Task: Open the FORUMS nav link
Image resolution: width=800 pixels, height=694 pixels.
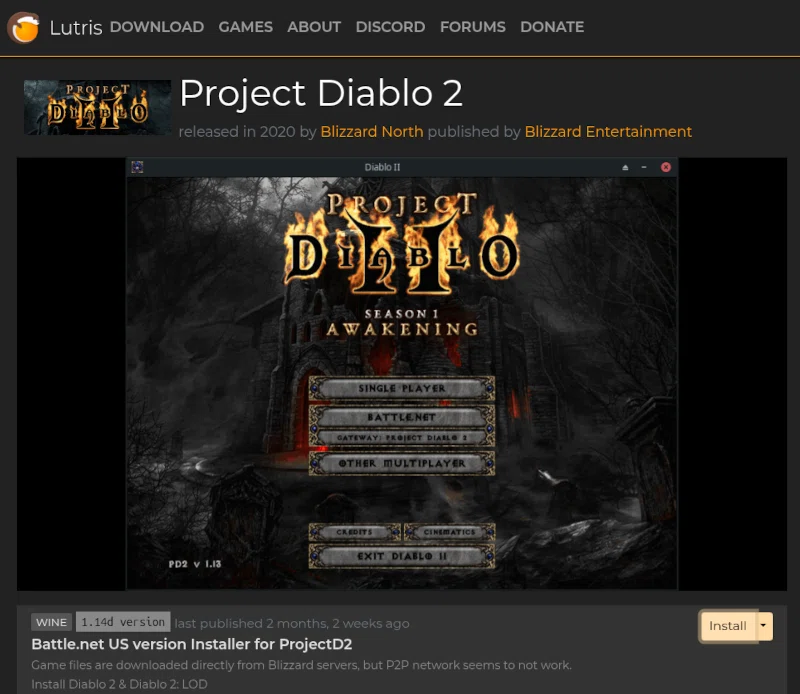Action: pos(472,27)
